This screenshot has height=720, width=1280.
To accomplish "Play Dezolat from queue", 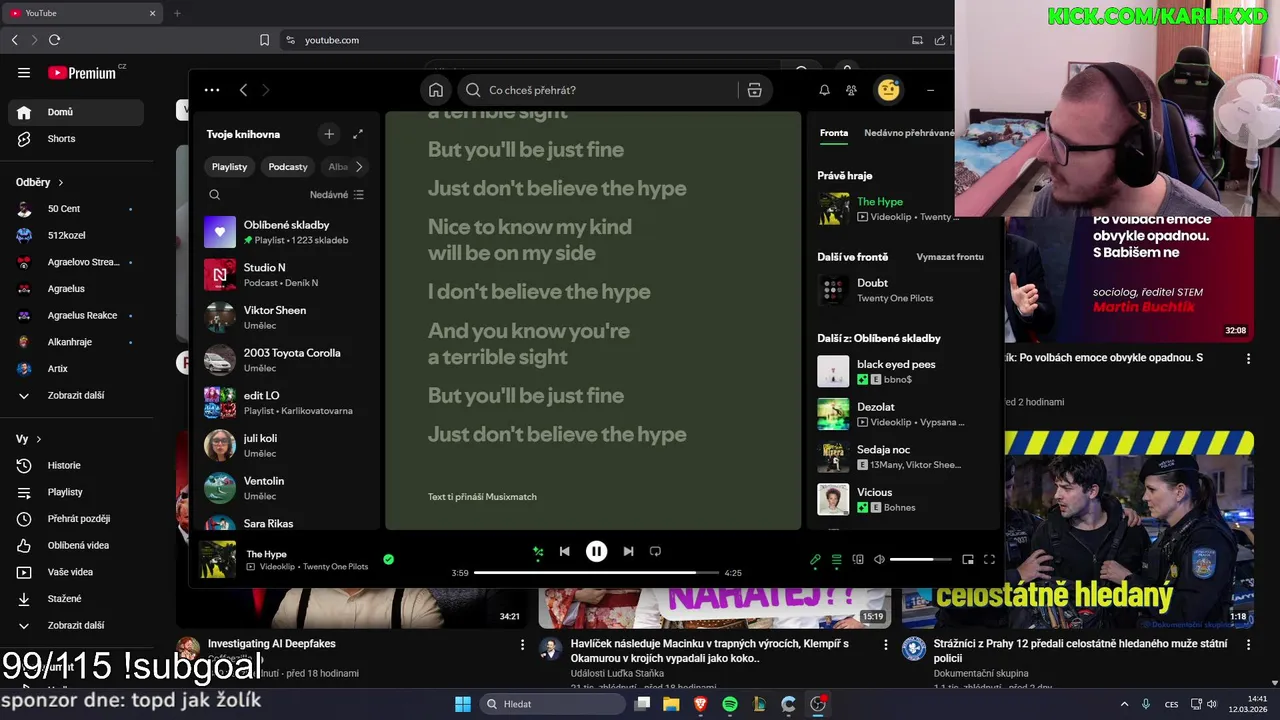I will coord(903,414).
